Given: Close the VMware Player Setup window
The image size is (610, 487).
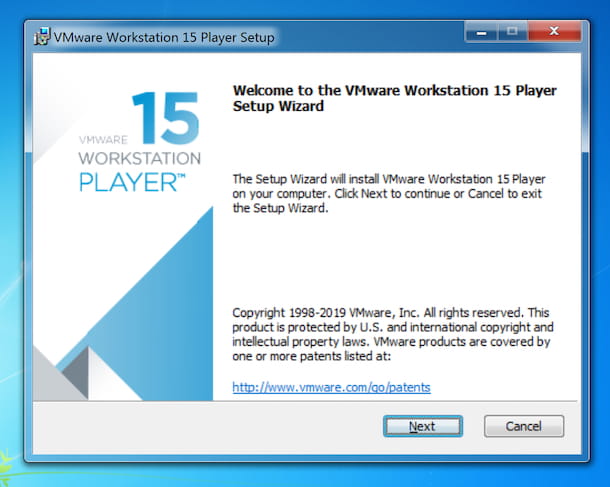Looking at the screenshot, I should (x=554, y=32).
